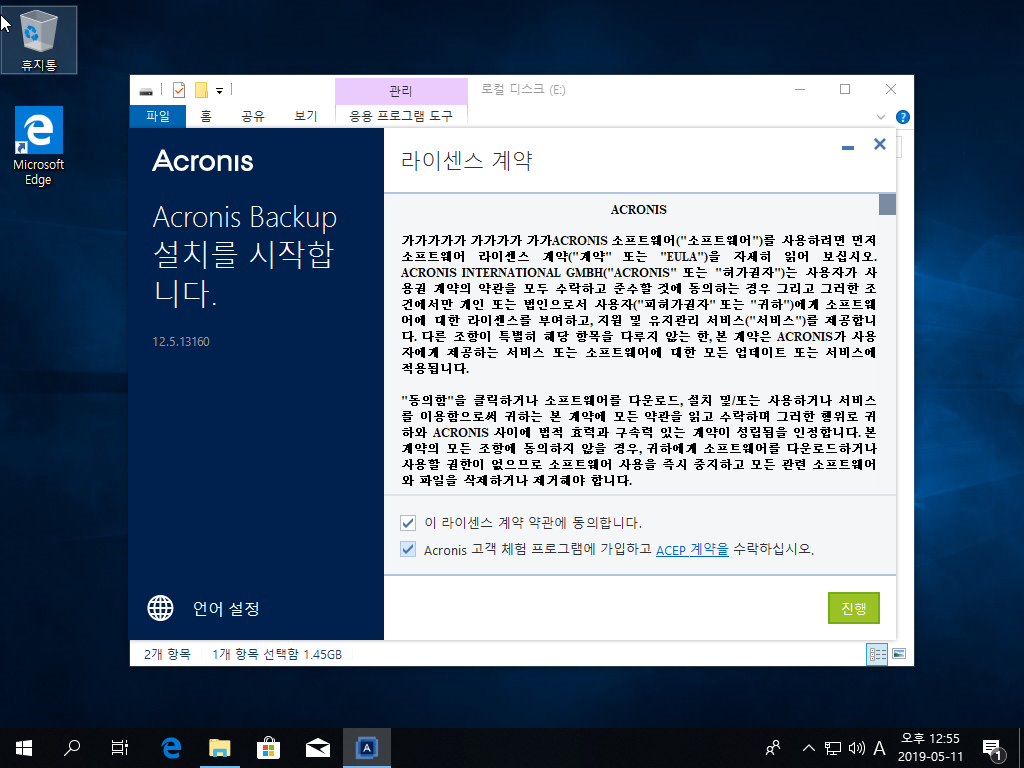Click the version number 12.5.13160
Screen dimensions: 1024x768
click(x=181, y=342)
